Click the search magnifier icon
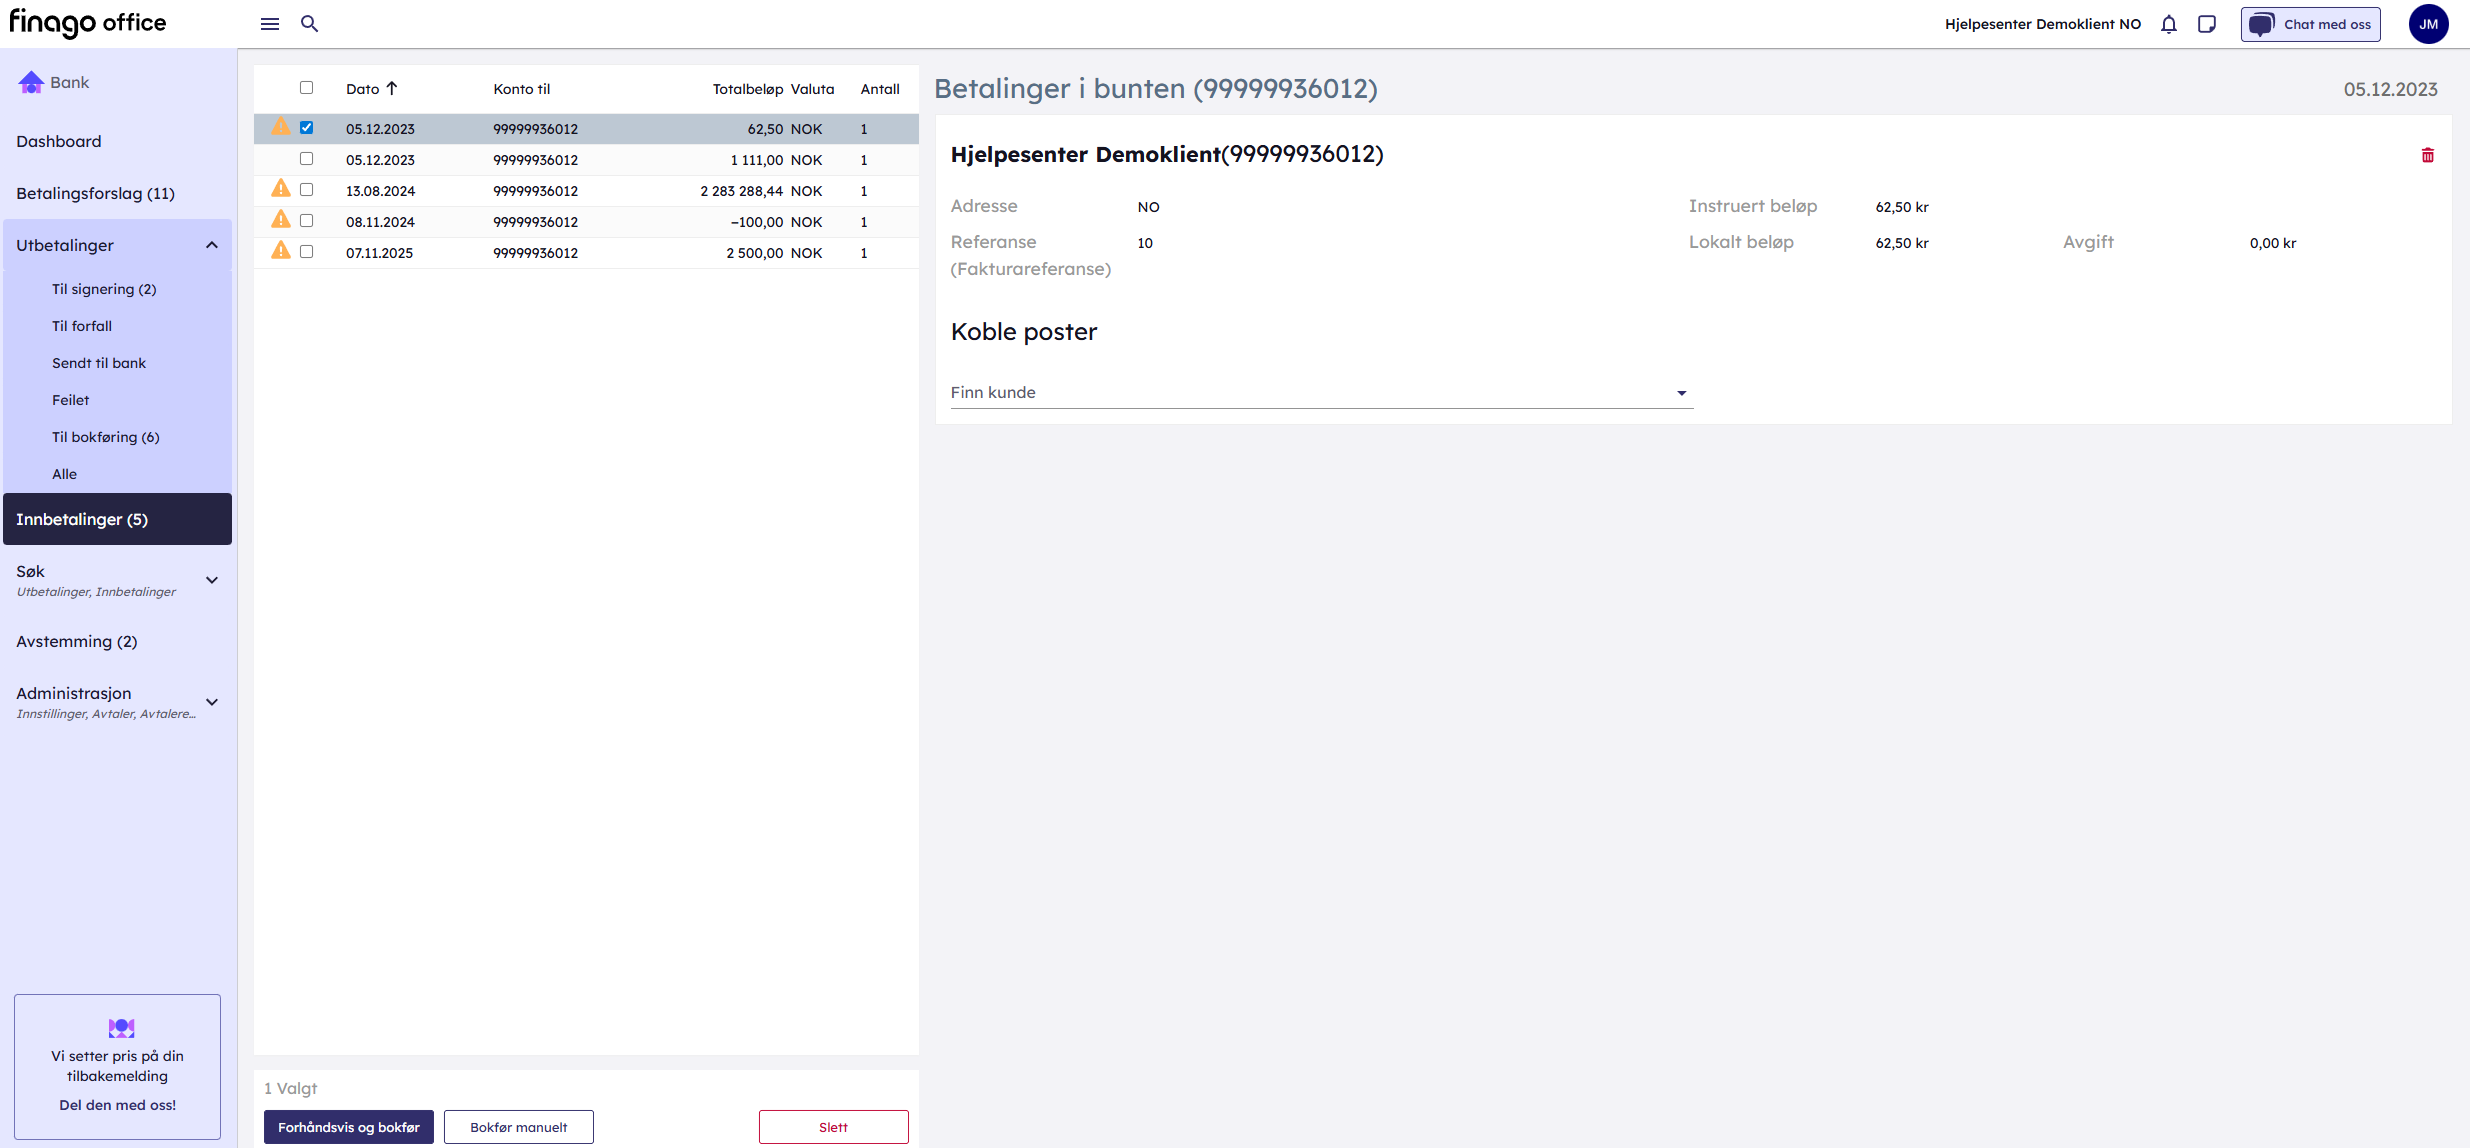Screen dimensions: 2470x1148 pos(310,24)
